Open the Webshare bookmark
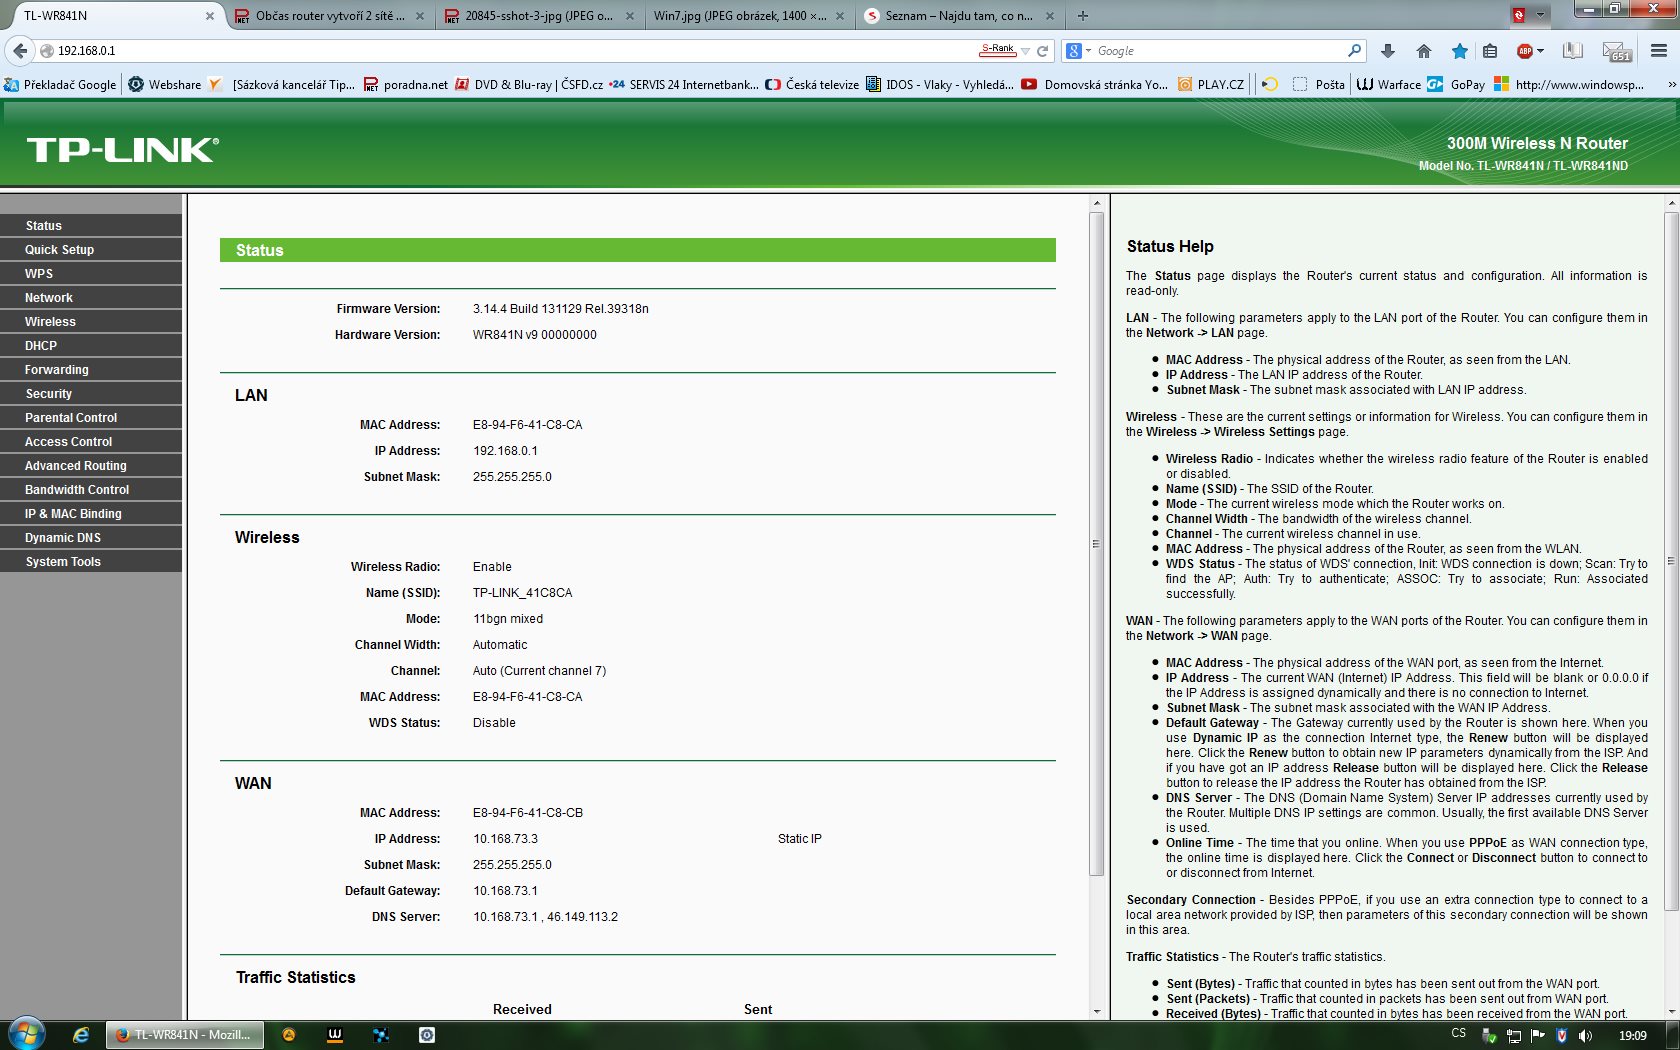 pos(165,85)
